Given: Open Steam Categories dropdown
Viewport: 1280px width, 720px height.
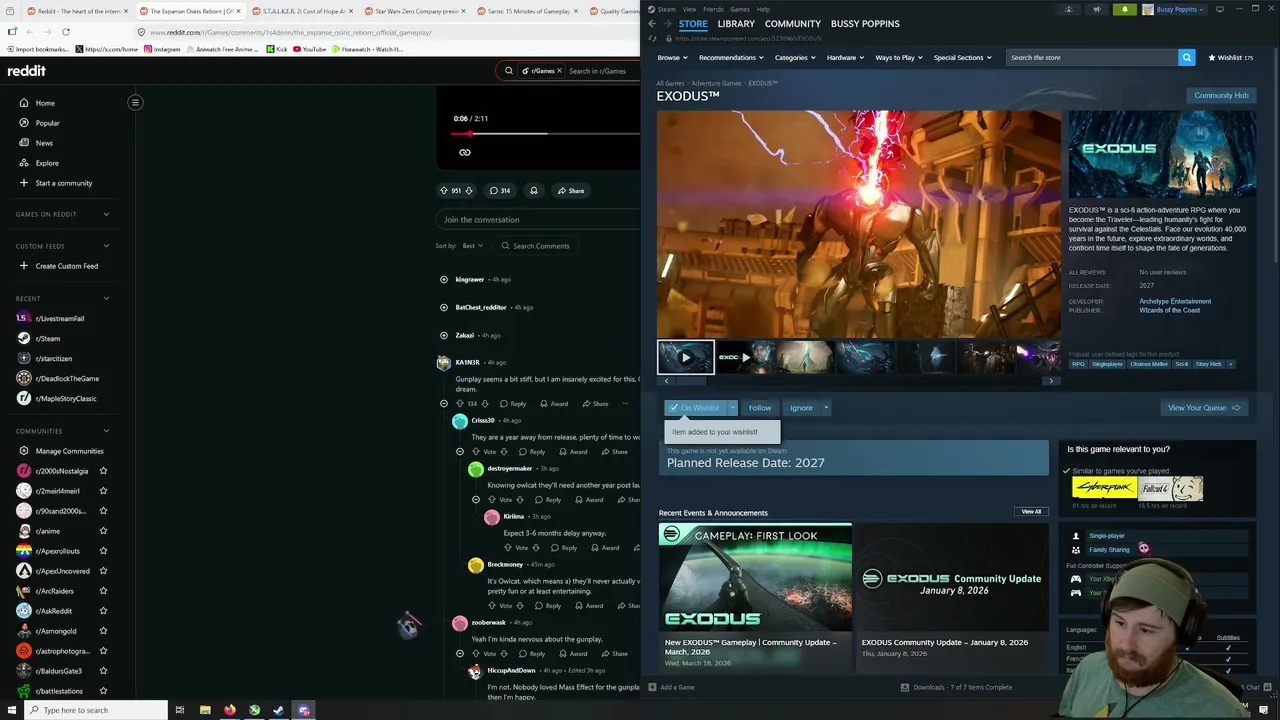Looking at the screenshot, I should (794, 58).
